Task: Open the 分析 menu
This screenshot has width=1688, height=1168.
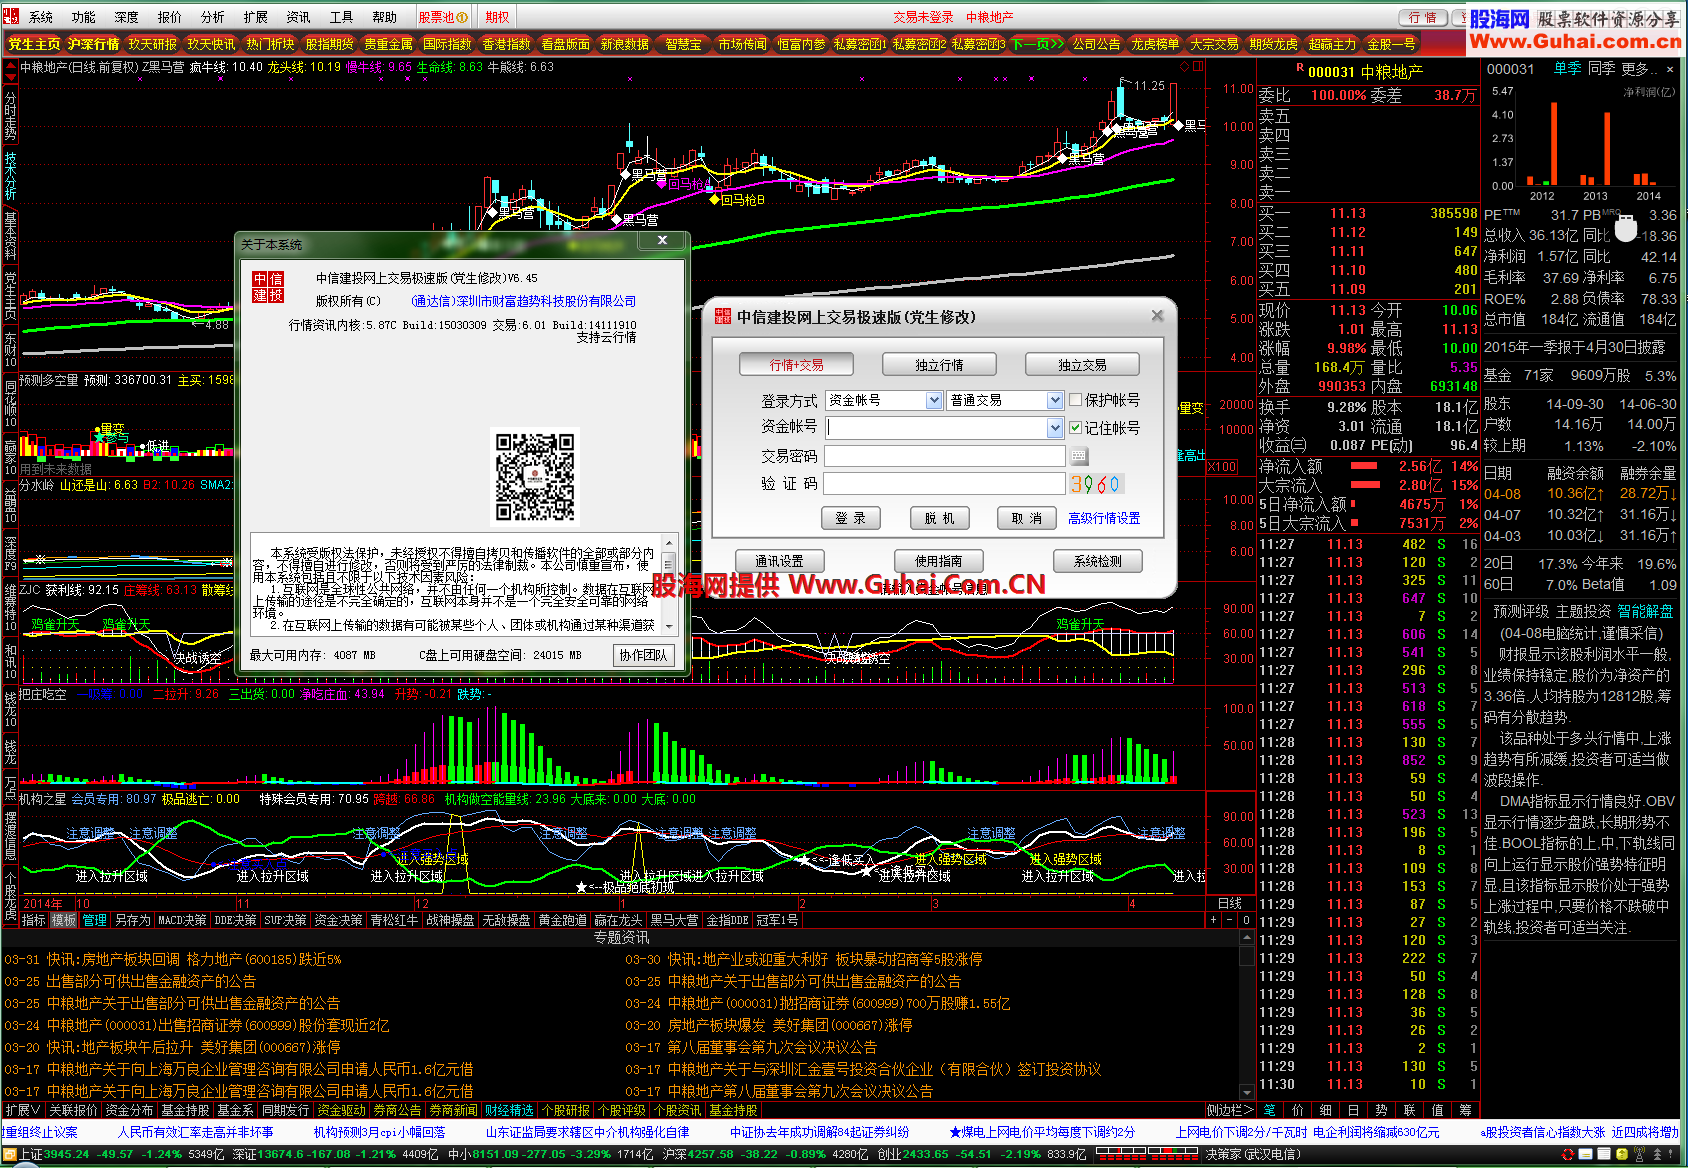Action: (x=213, y=17)
